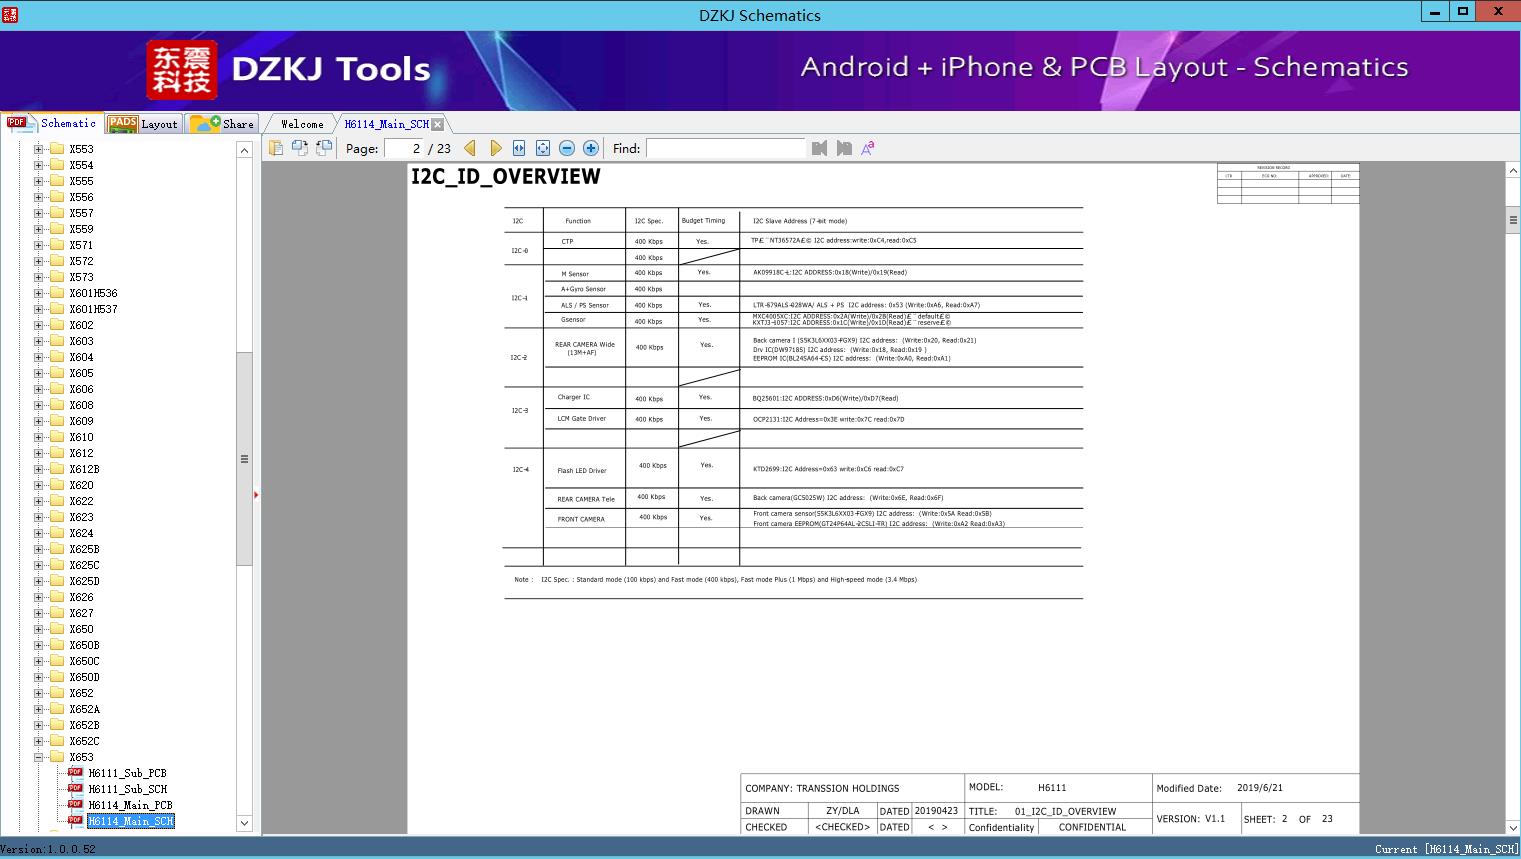Expand the X604 folder node
The image size is (1521, 859).
click(x=38, y=357)
